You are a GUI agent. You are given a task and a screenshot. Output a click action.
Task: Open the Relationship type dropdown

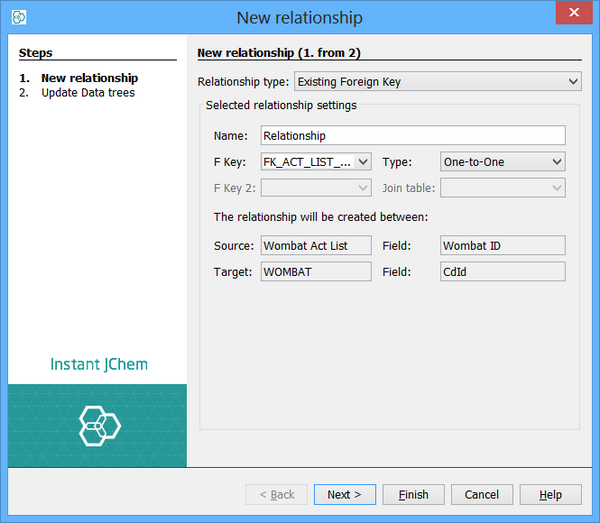point(437,81)
